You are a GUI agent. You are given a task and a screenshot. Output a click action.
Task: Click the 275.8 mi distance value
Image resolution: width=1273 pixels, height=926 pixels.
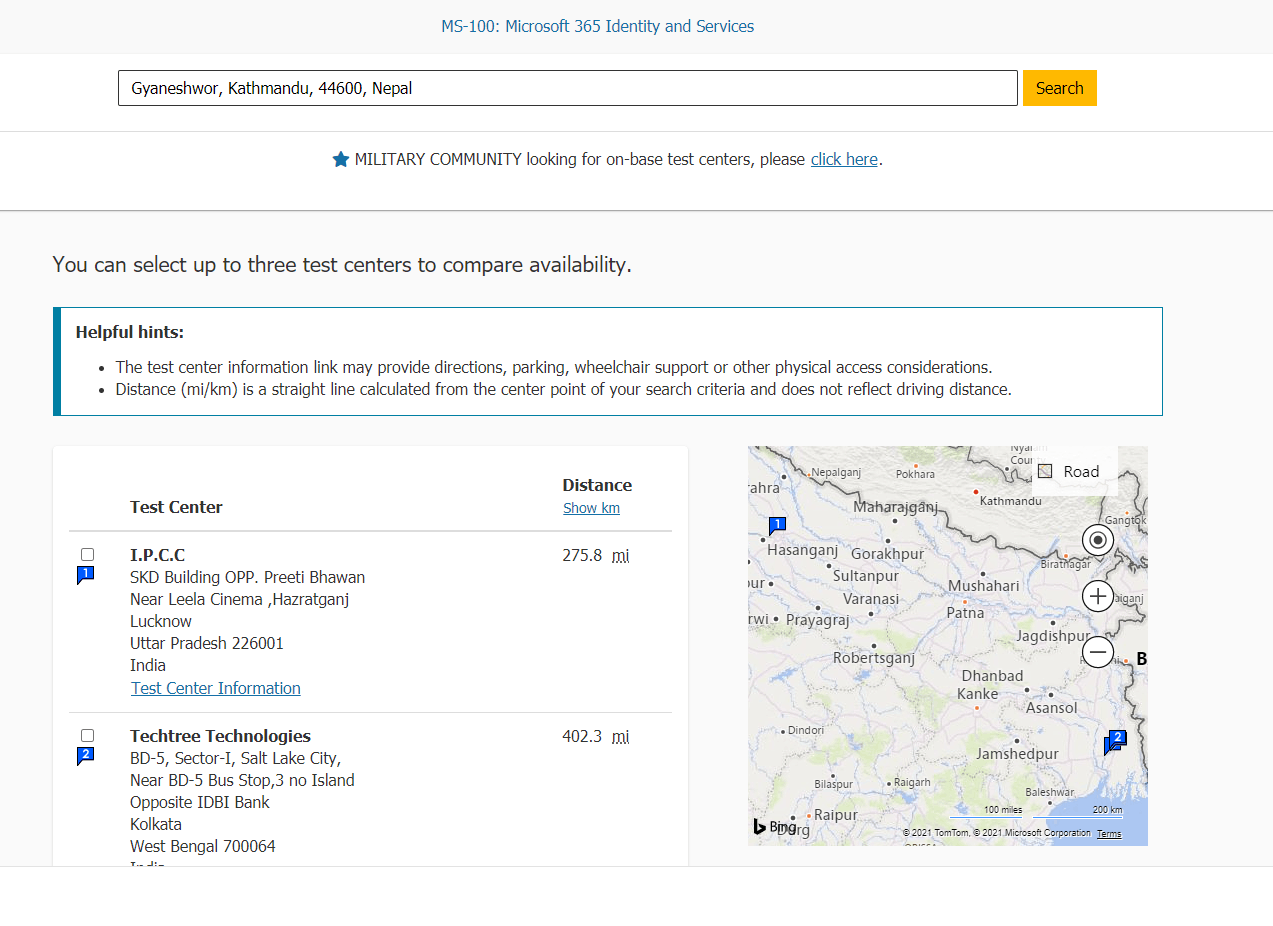coord(595,555)
